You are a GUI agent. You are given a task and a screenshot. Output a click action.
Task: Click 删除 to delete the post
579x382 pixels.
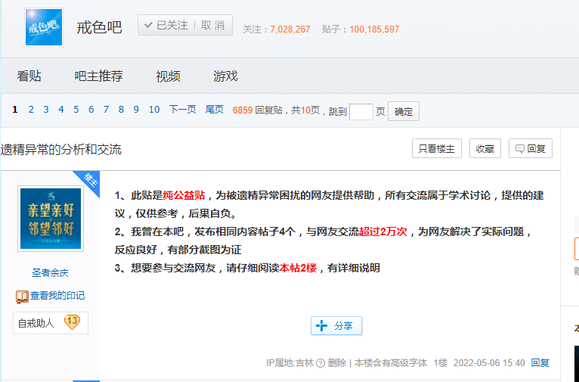click(x=337, y=363)
